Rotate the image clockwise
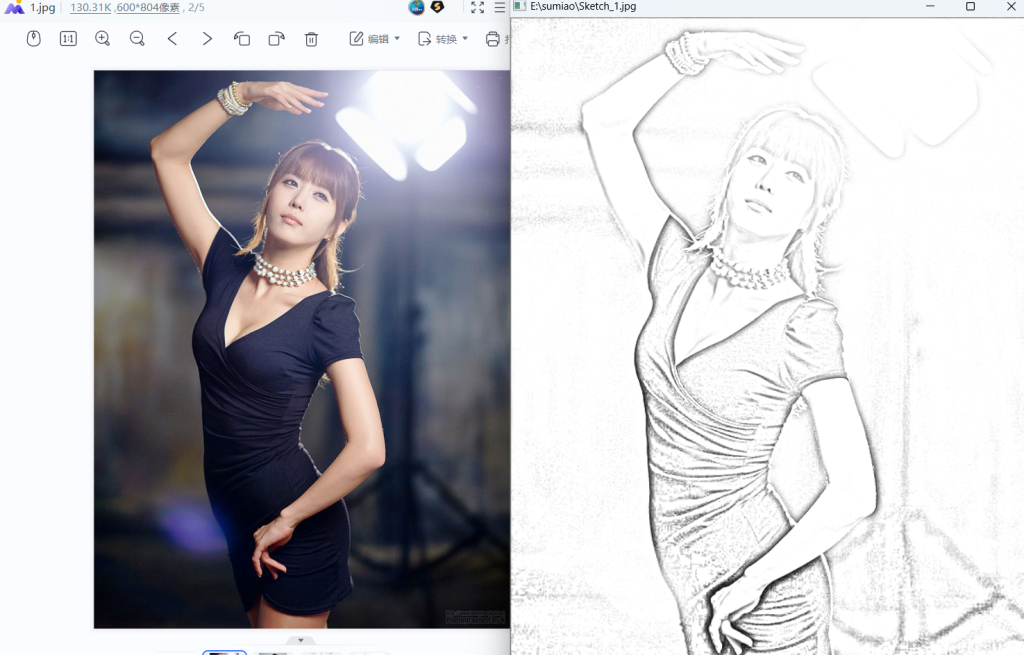The height and width of the screenshot is (655, 1024). tap(276, 39)
